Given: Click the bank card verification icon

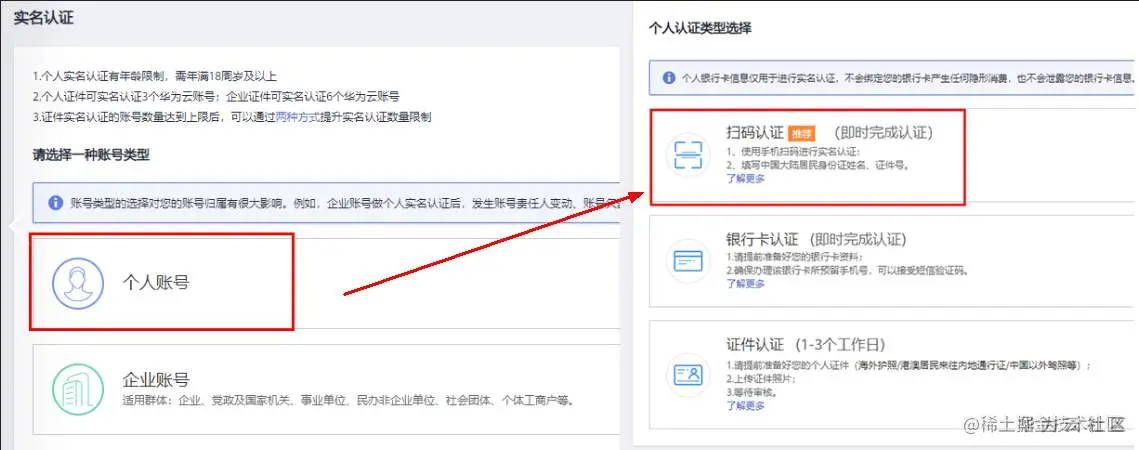Looking at the screenshot, I should click(687, 261).
